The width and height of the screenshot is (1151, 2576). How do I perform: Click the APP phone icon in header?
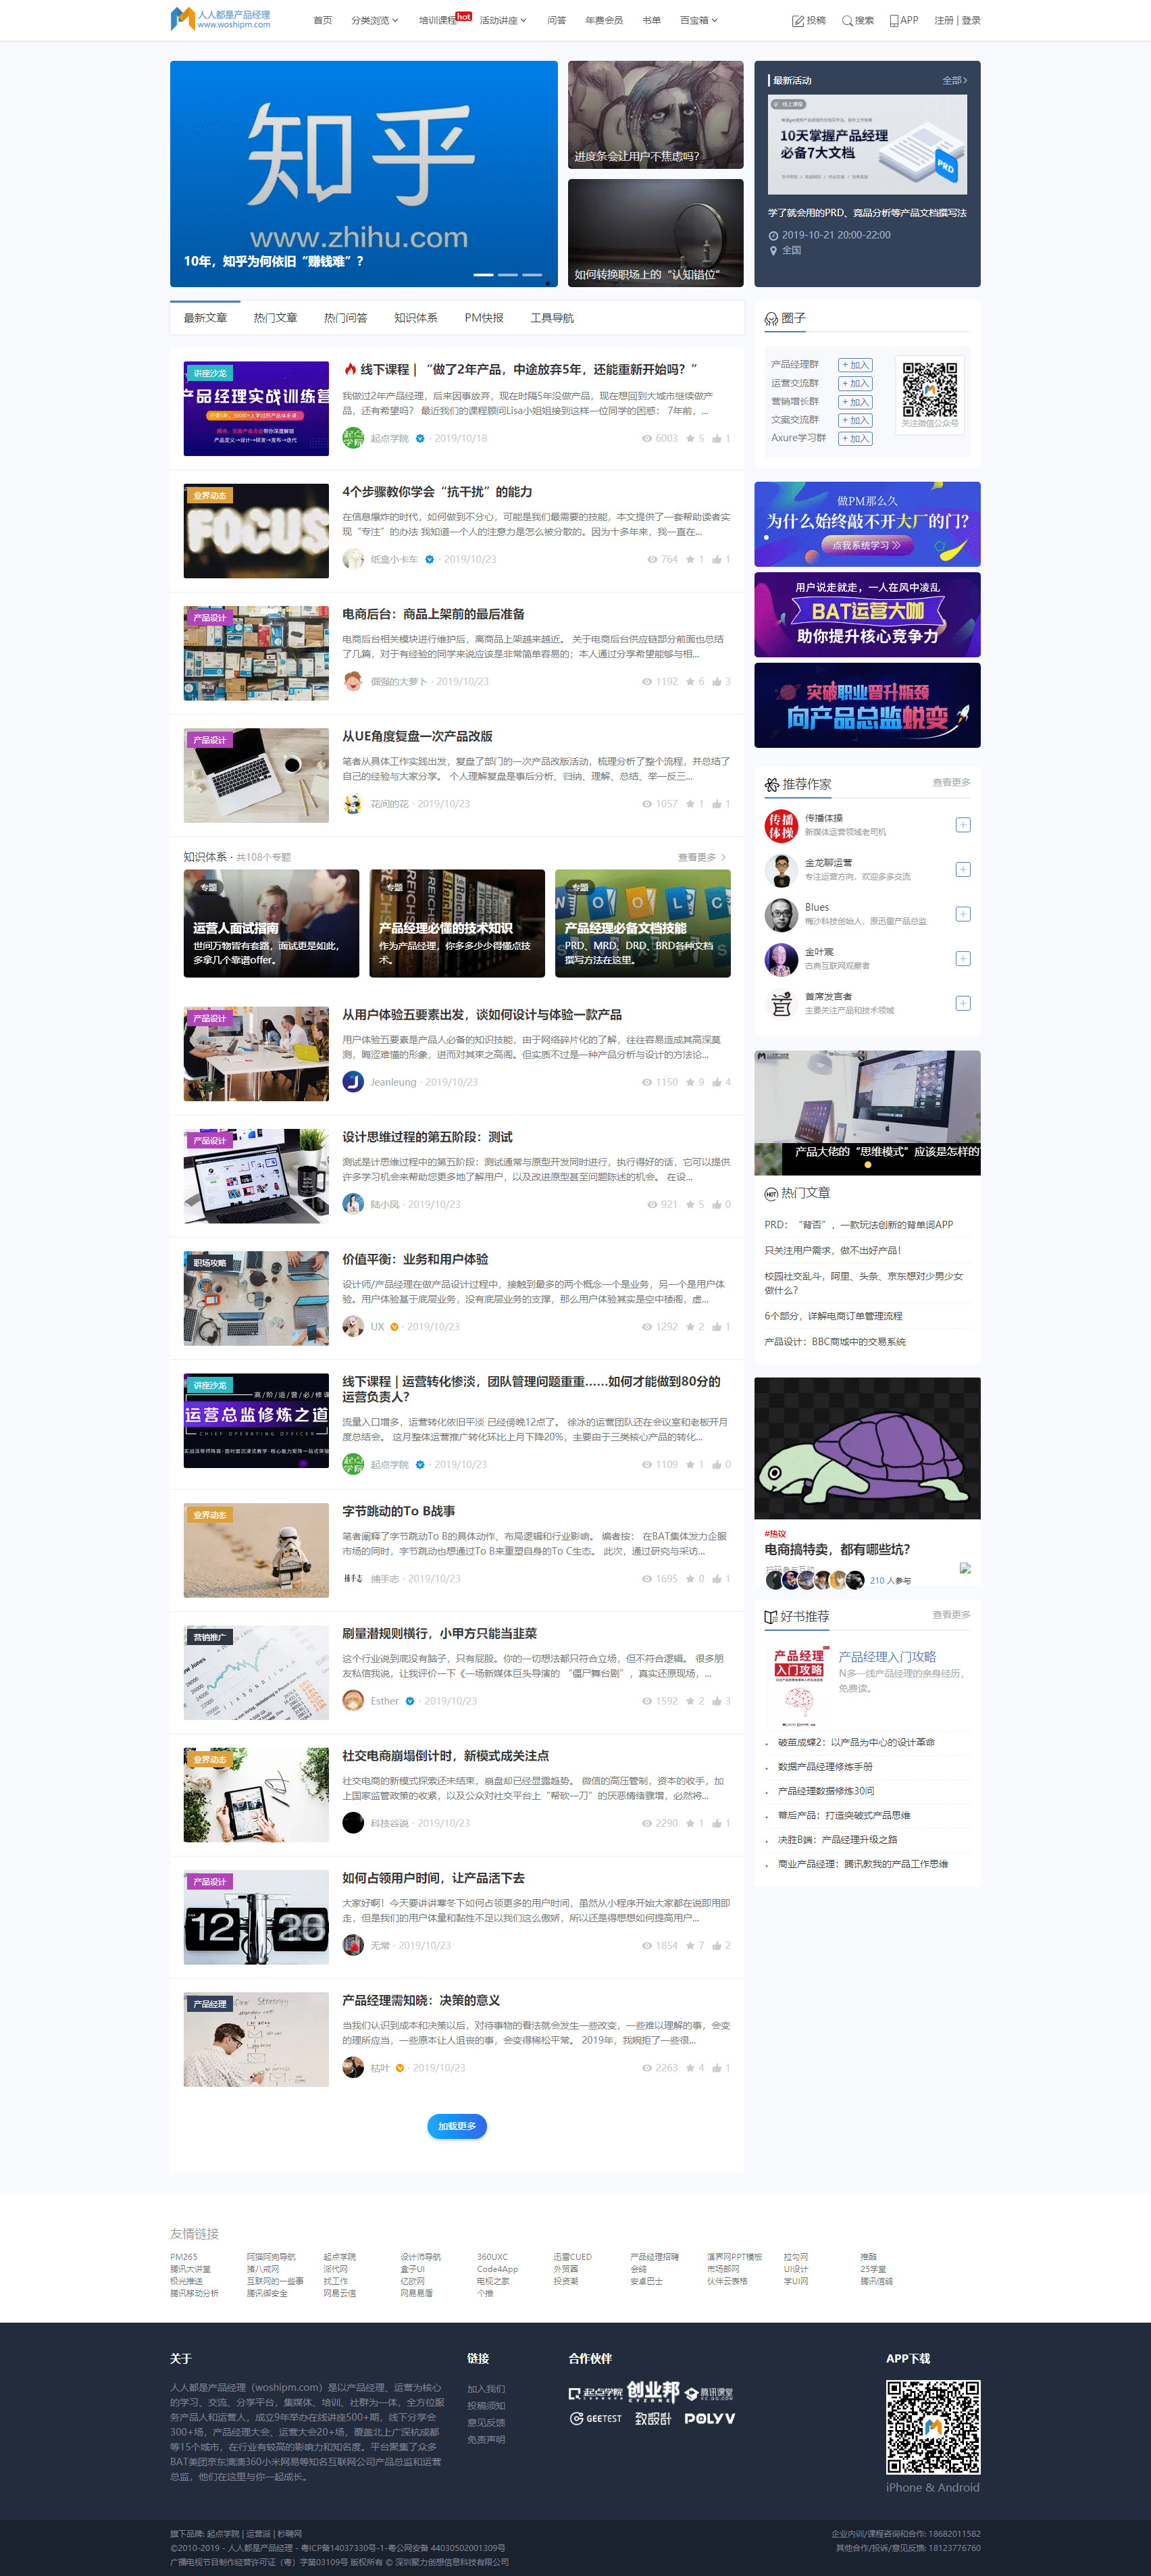click(894, 21)
